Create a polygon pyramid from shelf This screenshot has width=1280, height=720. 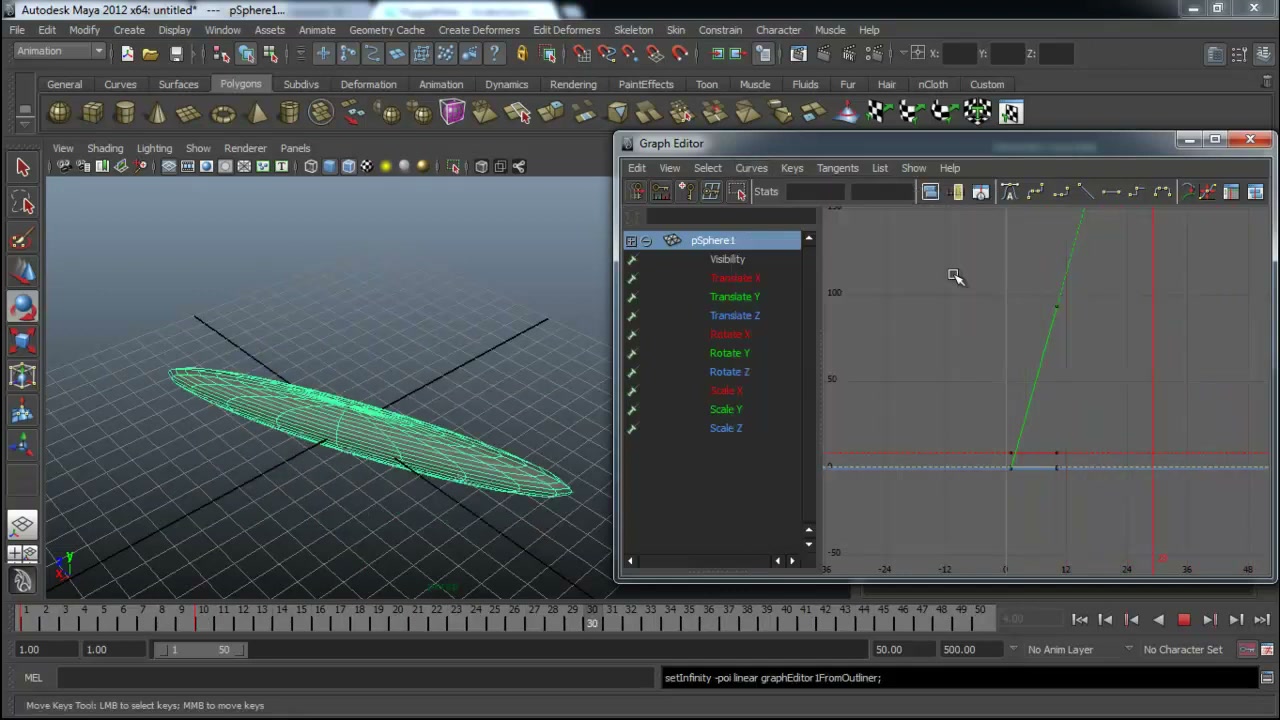256,112
